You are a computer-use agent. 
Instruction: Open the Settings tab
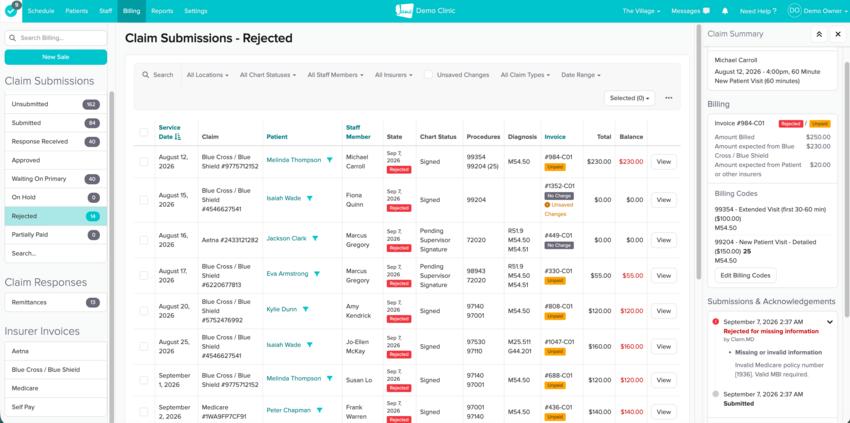[x=196, y=11]
